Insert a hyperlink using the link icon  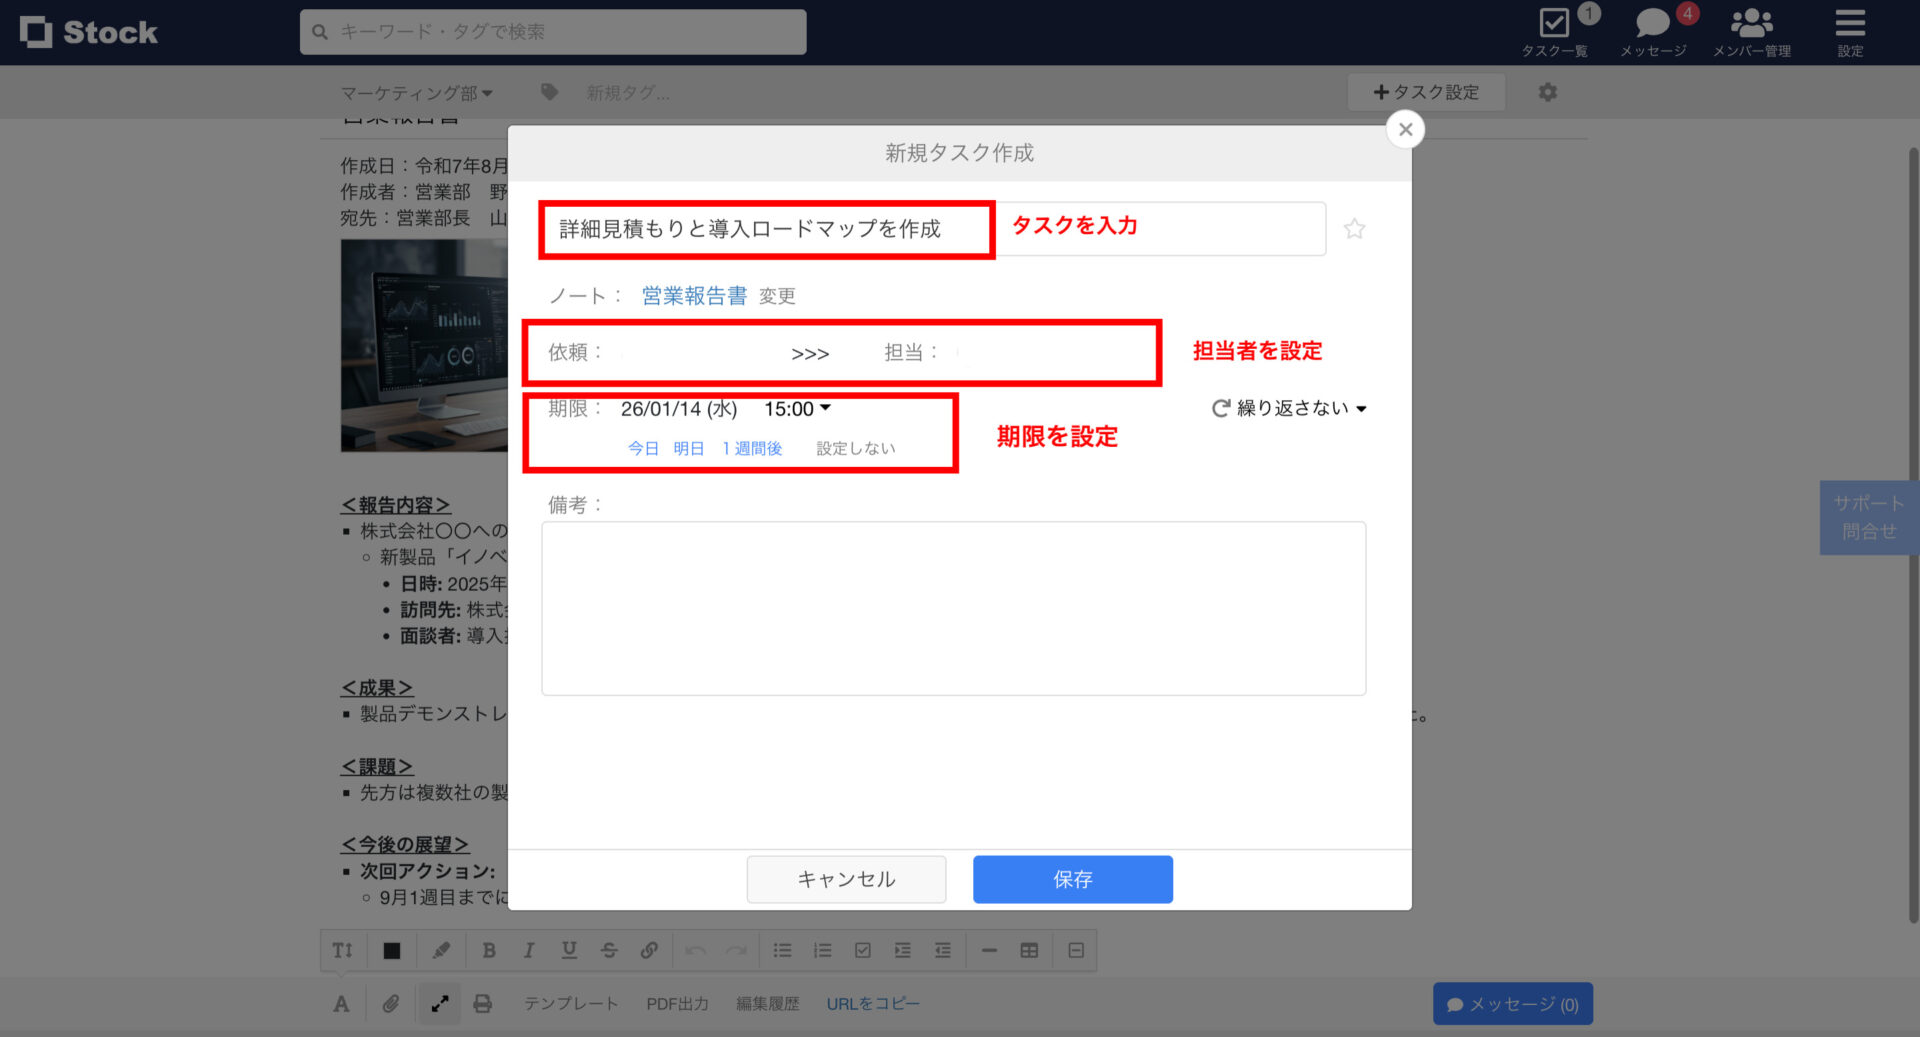[649, 950]
